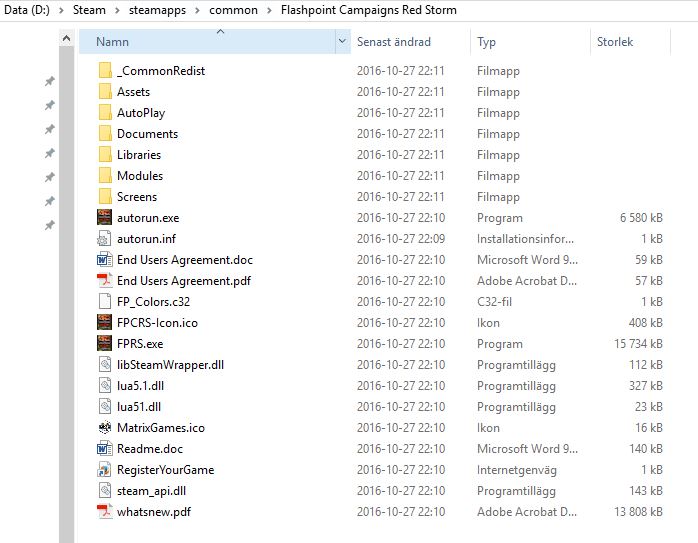Select the Assets folder icon

105,91
